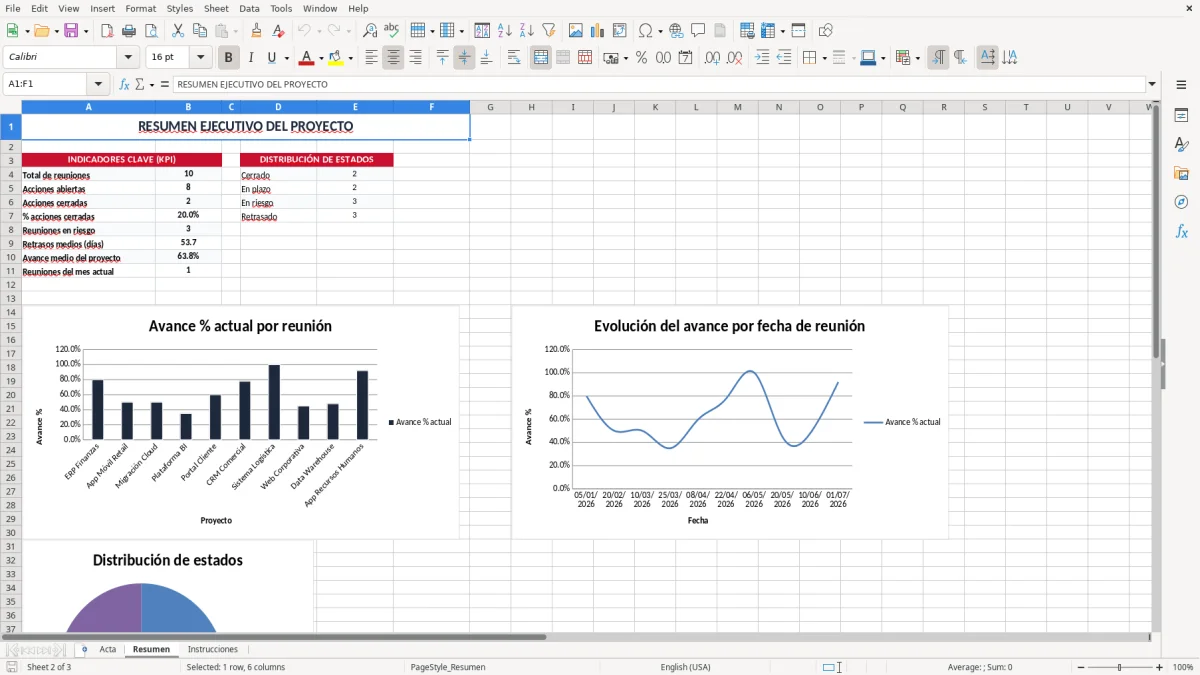Toggle Align Left
This screenshot has width=1200, height=675.
tap(371, 58)
